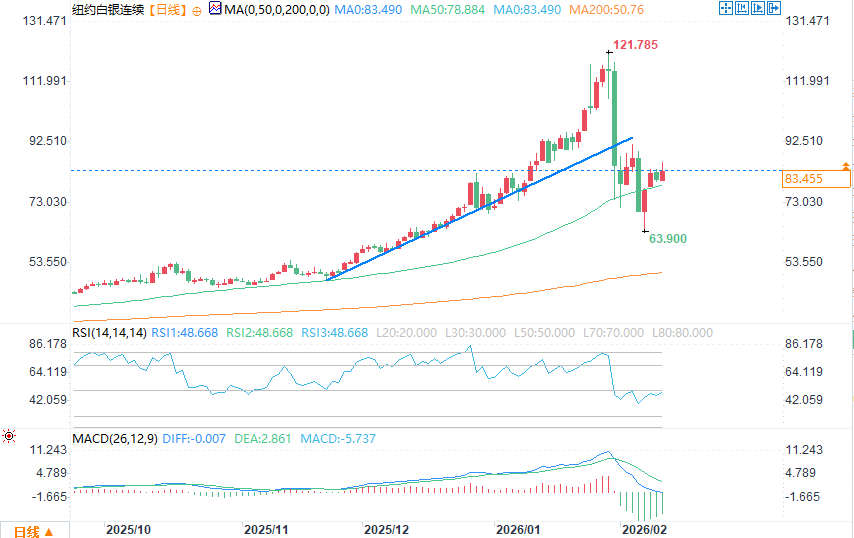Click the L50:50.000 level label
Image resolution: width=854 pixels, height=538 pixels.
coord(544,333)
